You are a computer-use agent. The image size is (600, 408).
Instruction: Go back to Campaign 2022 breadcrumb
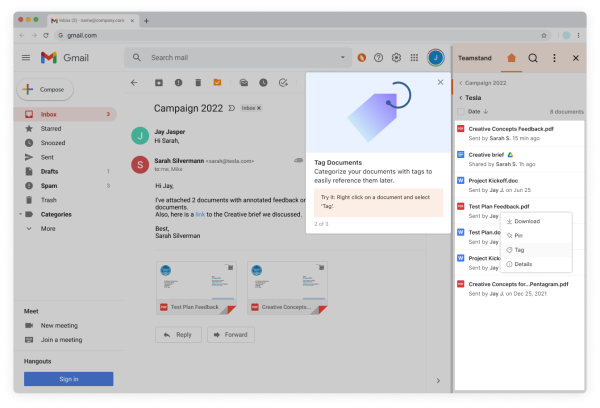click(x=483, y=83)
